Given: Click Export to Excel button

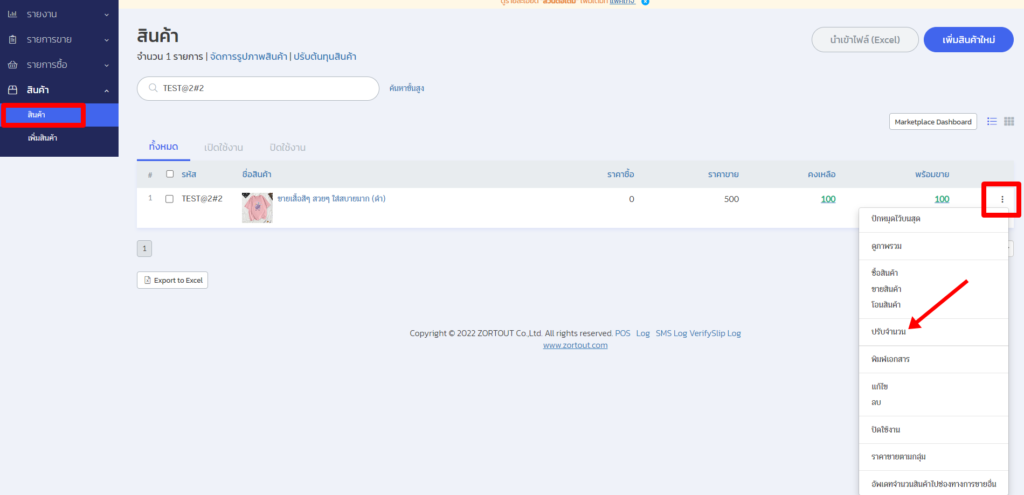Looking at the screenshot, I should [x=172, y=280].
